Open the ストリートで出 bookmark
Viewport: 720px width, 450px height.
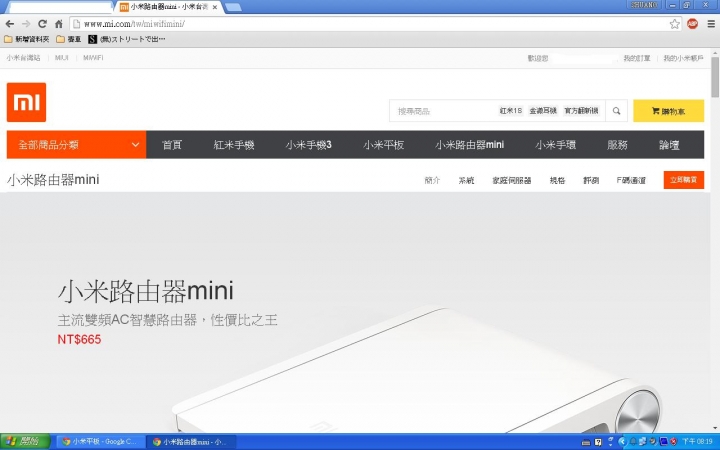click(x=127, y=39)
